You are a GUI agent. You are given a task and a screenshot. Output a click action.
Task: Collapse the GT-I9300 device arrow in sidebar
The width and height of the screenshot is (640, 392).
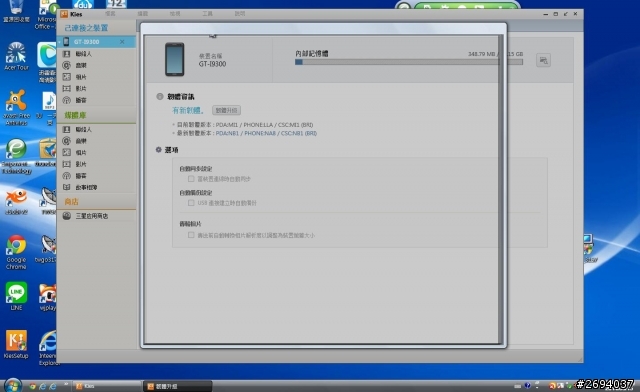[60, 42]
